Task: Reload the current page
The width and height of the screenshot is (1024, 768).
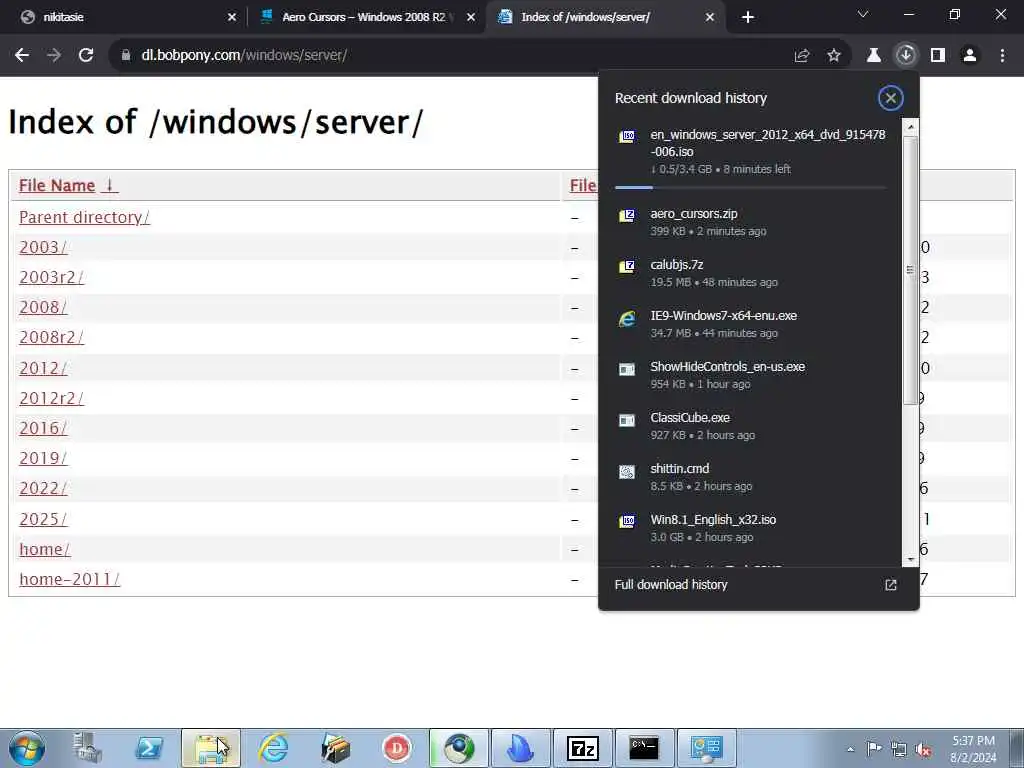Action: coord(86,56)
